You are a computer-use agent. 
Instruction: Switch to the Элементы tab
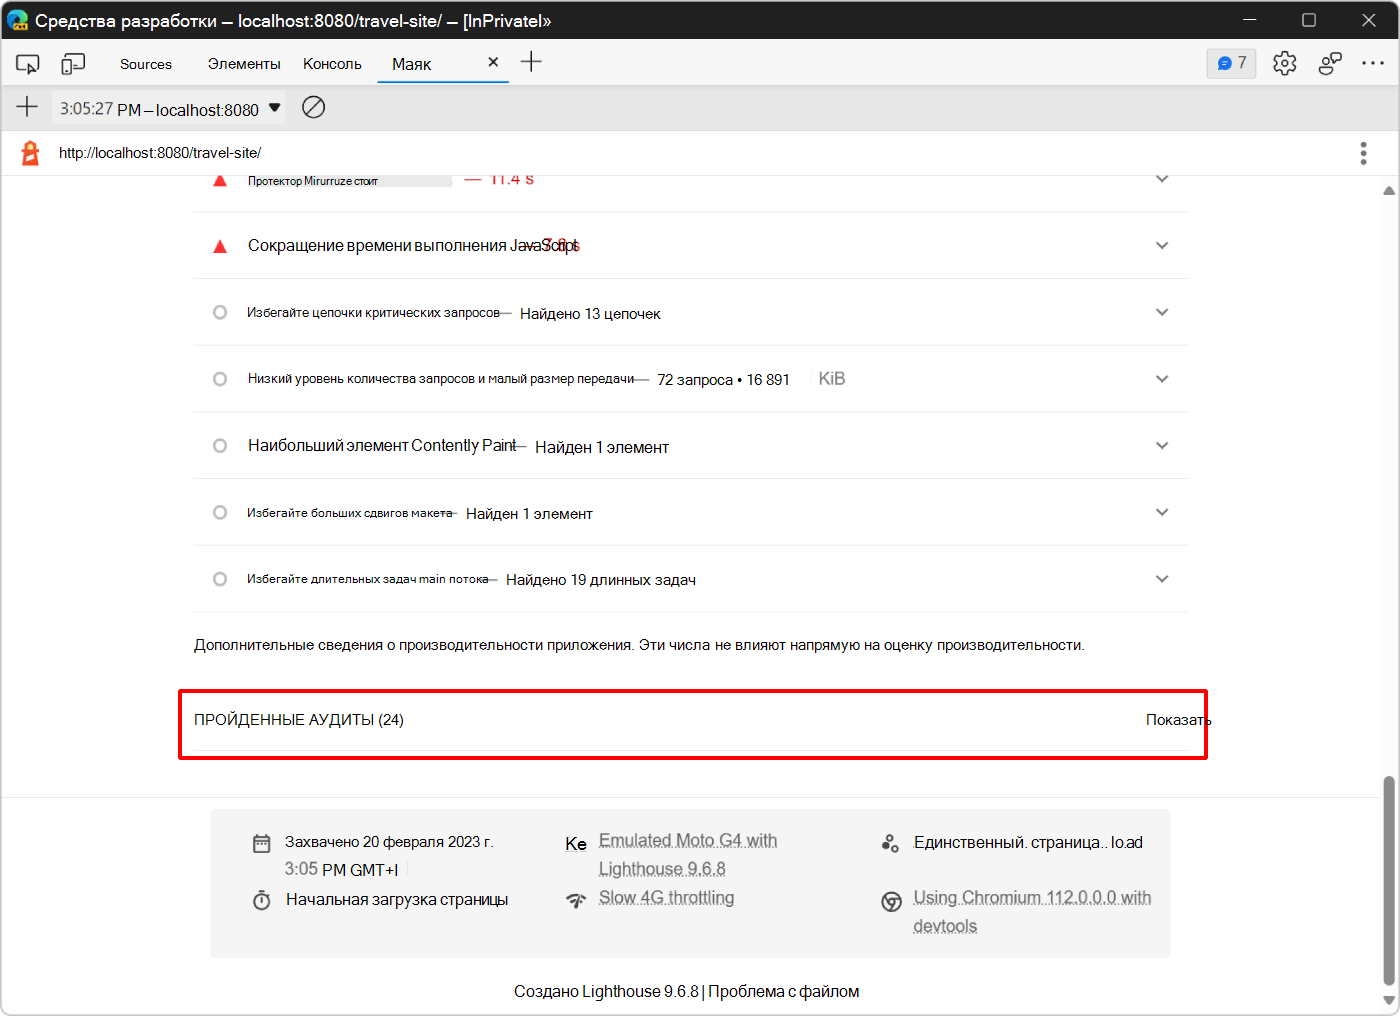coord(244,64)
